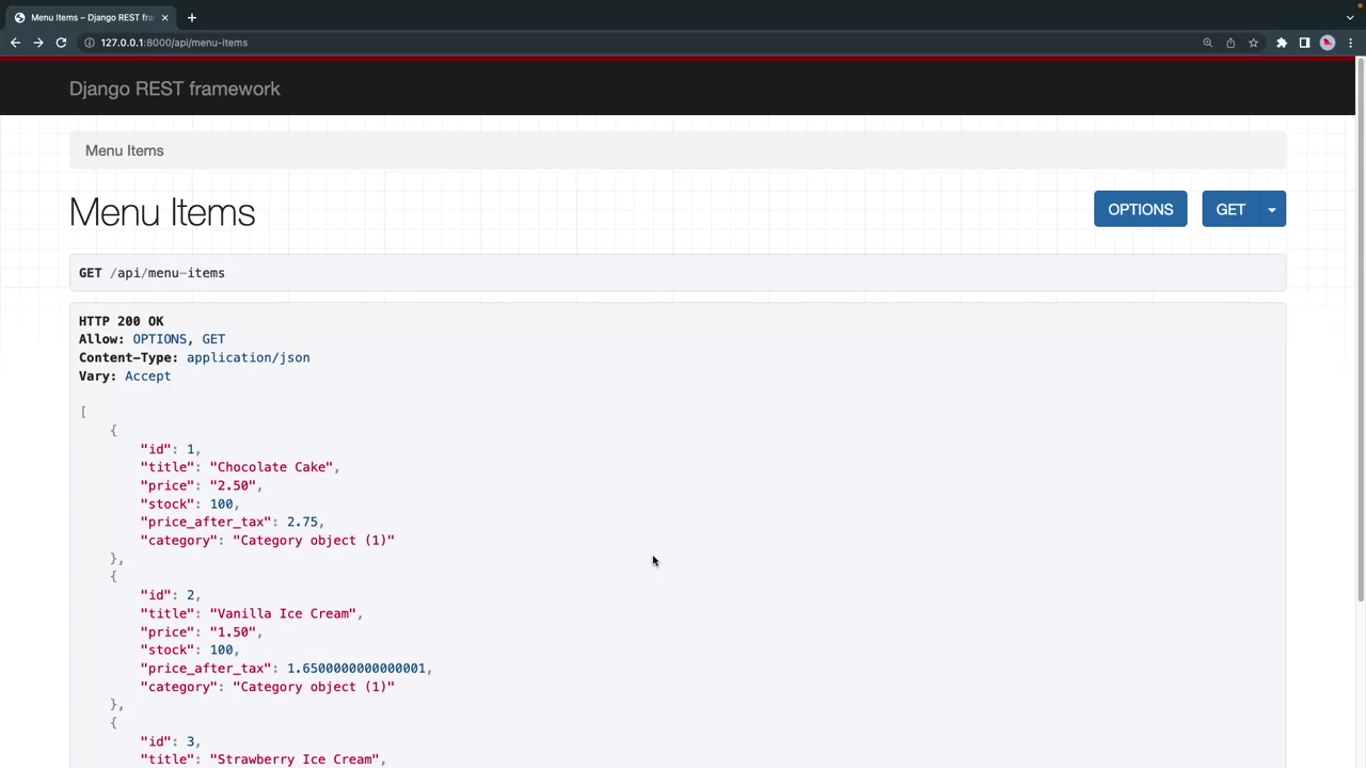Image resolution: width=1366 pixels, height=768 pixels.
Task: Expand the tab search chevron
Action: coord(1350,17)
